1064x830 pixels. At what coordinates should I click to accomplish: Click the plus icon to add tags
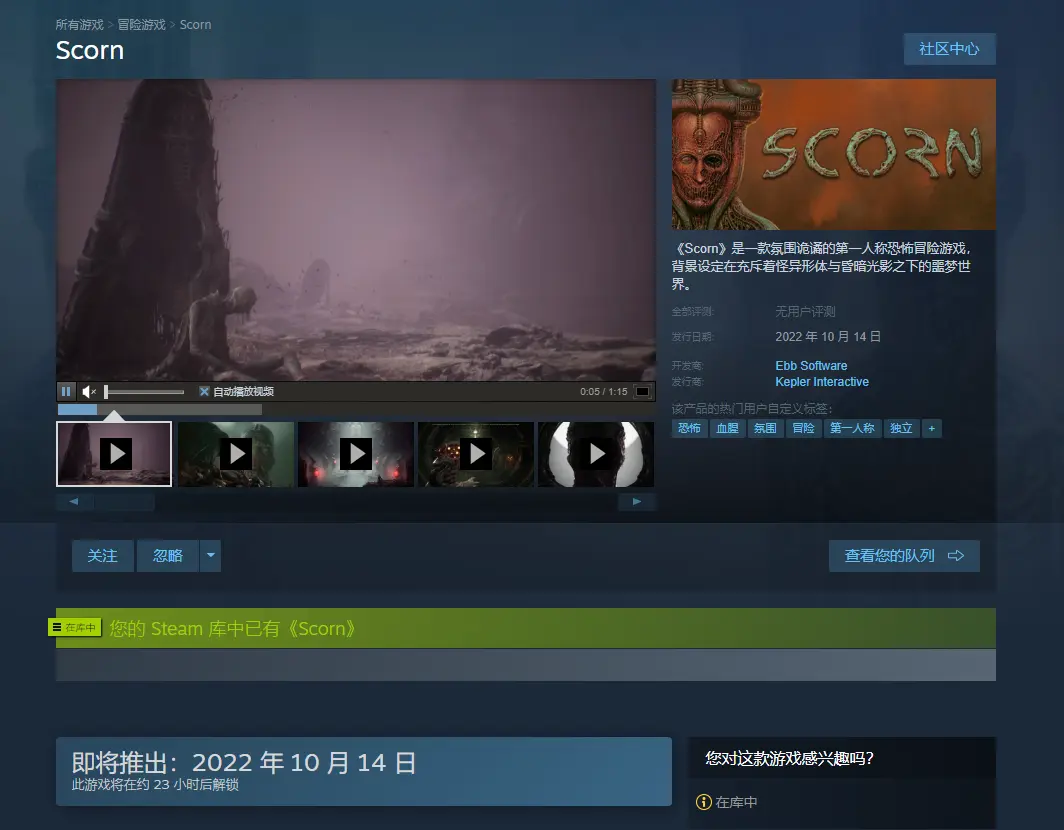932,428
